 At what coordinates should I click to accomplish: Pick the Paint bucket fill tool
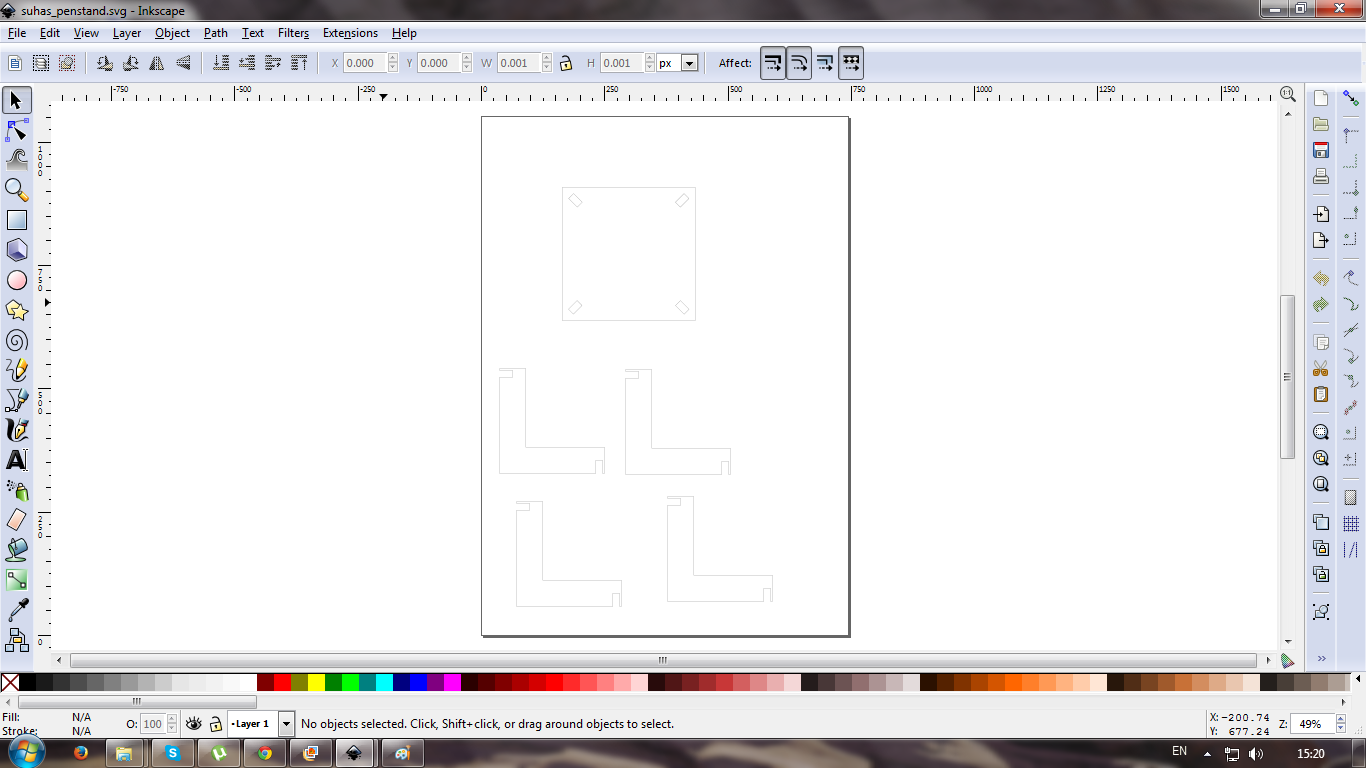(x=16, y=549)
